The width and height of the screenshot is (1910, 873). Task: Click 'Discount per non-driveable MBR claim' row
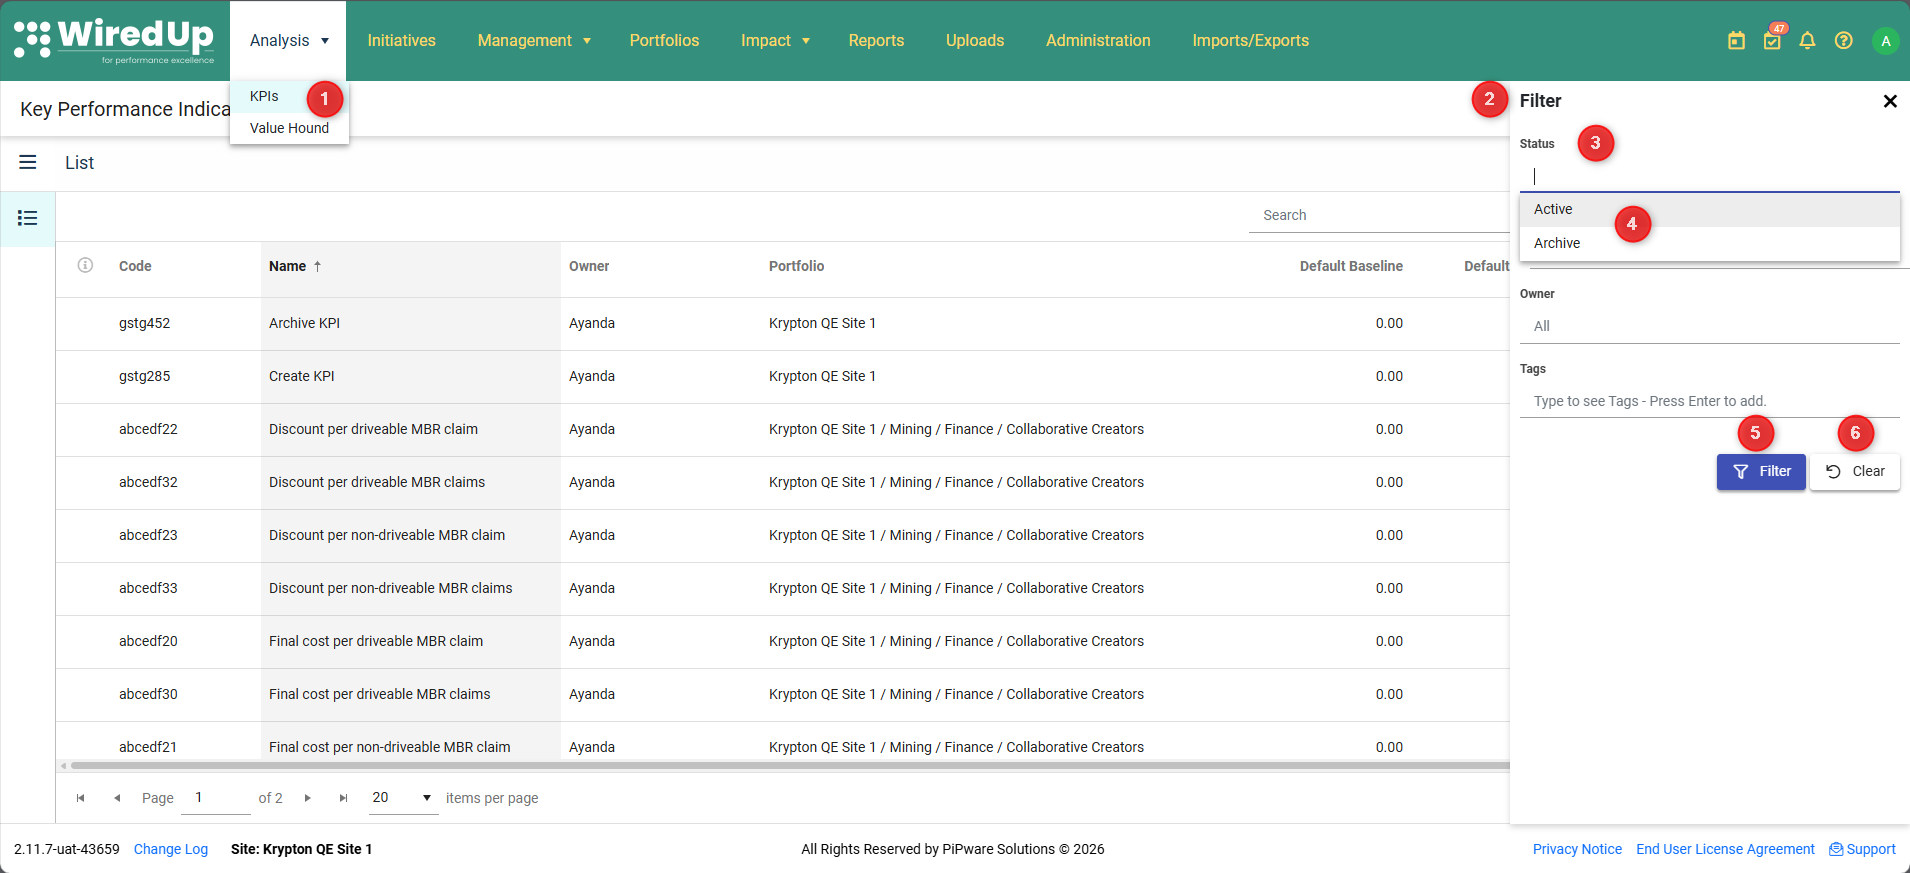click(386, 535)
